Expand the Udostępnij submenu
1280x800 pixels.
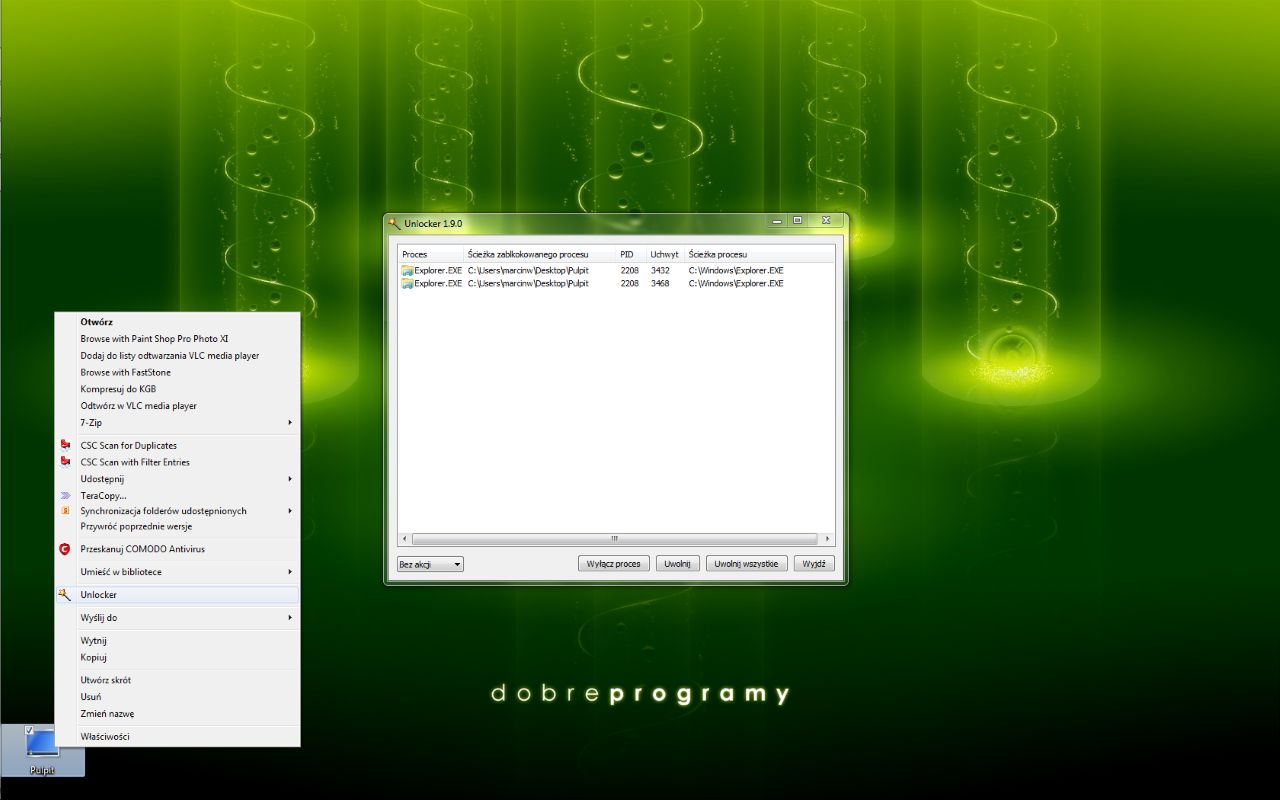(290, 479)
